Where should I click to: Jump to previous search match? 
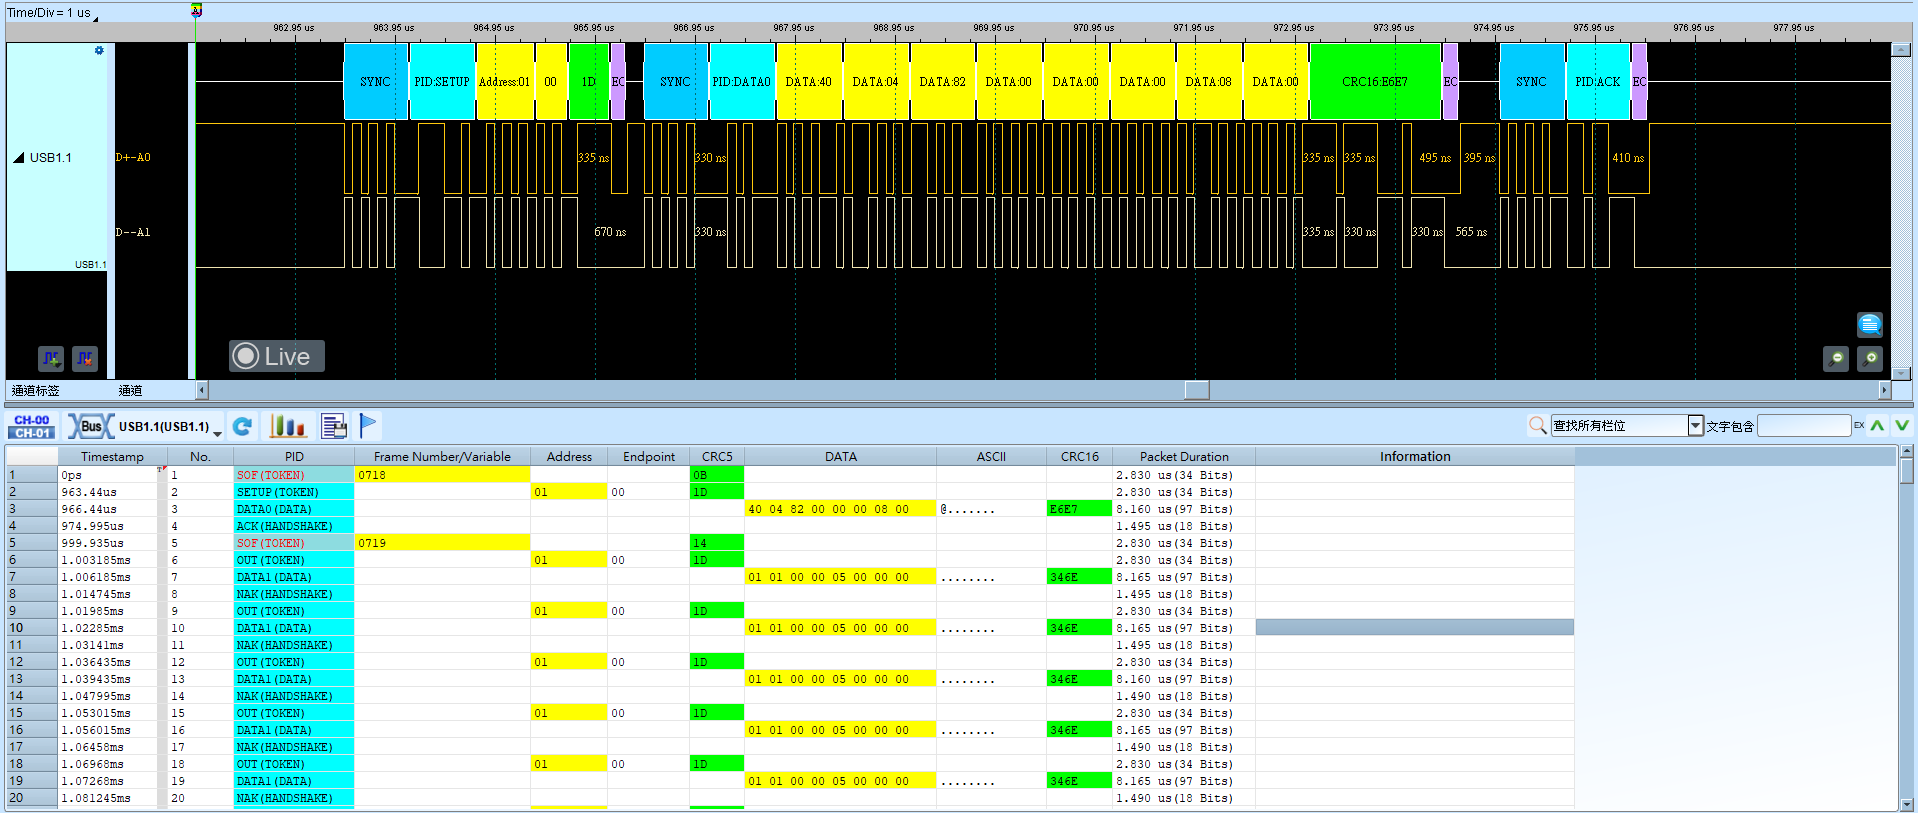(1878, 426)
